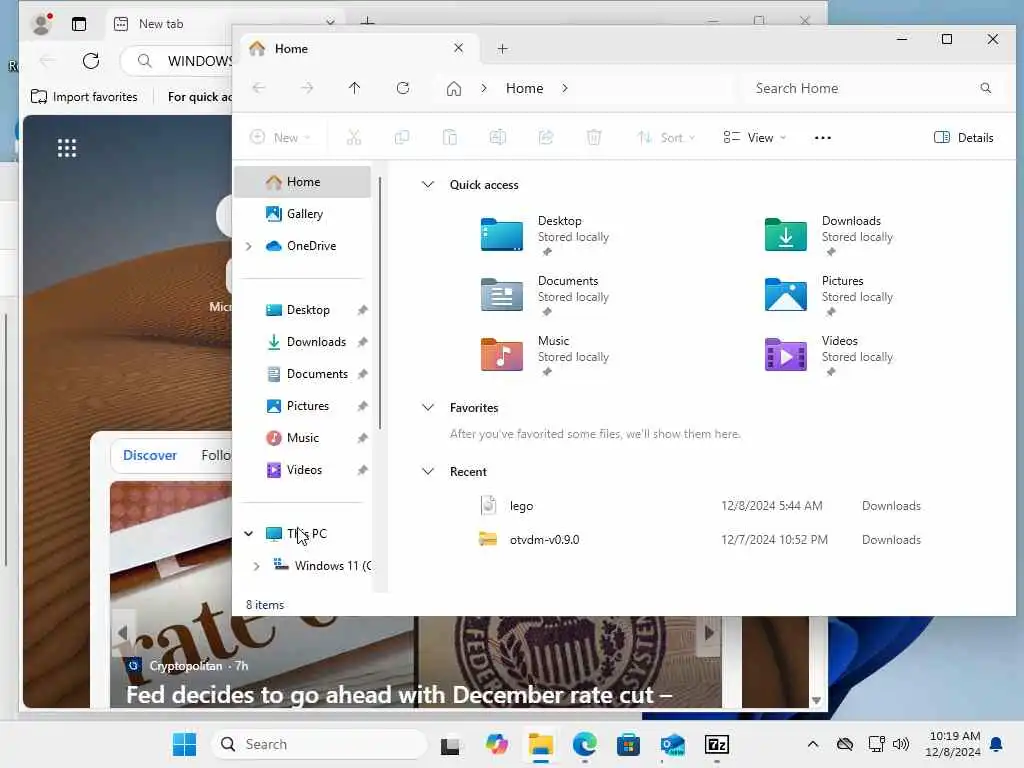Go to previous news story arrow
The width and height of the screenshot is (1024, 768).
coord(122,632)
